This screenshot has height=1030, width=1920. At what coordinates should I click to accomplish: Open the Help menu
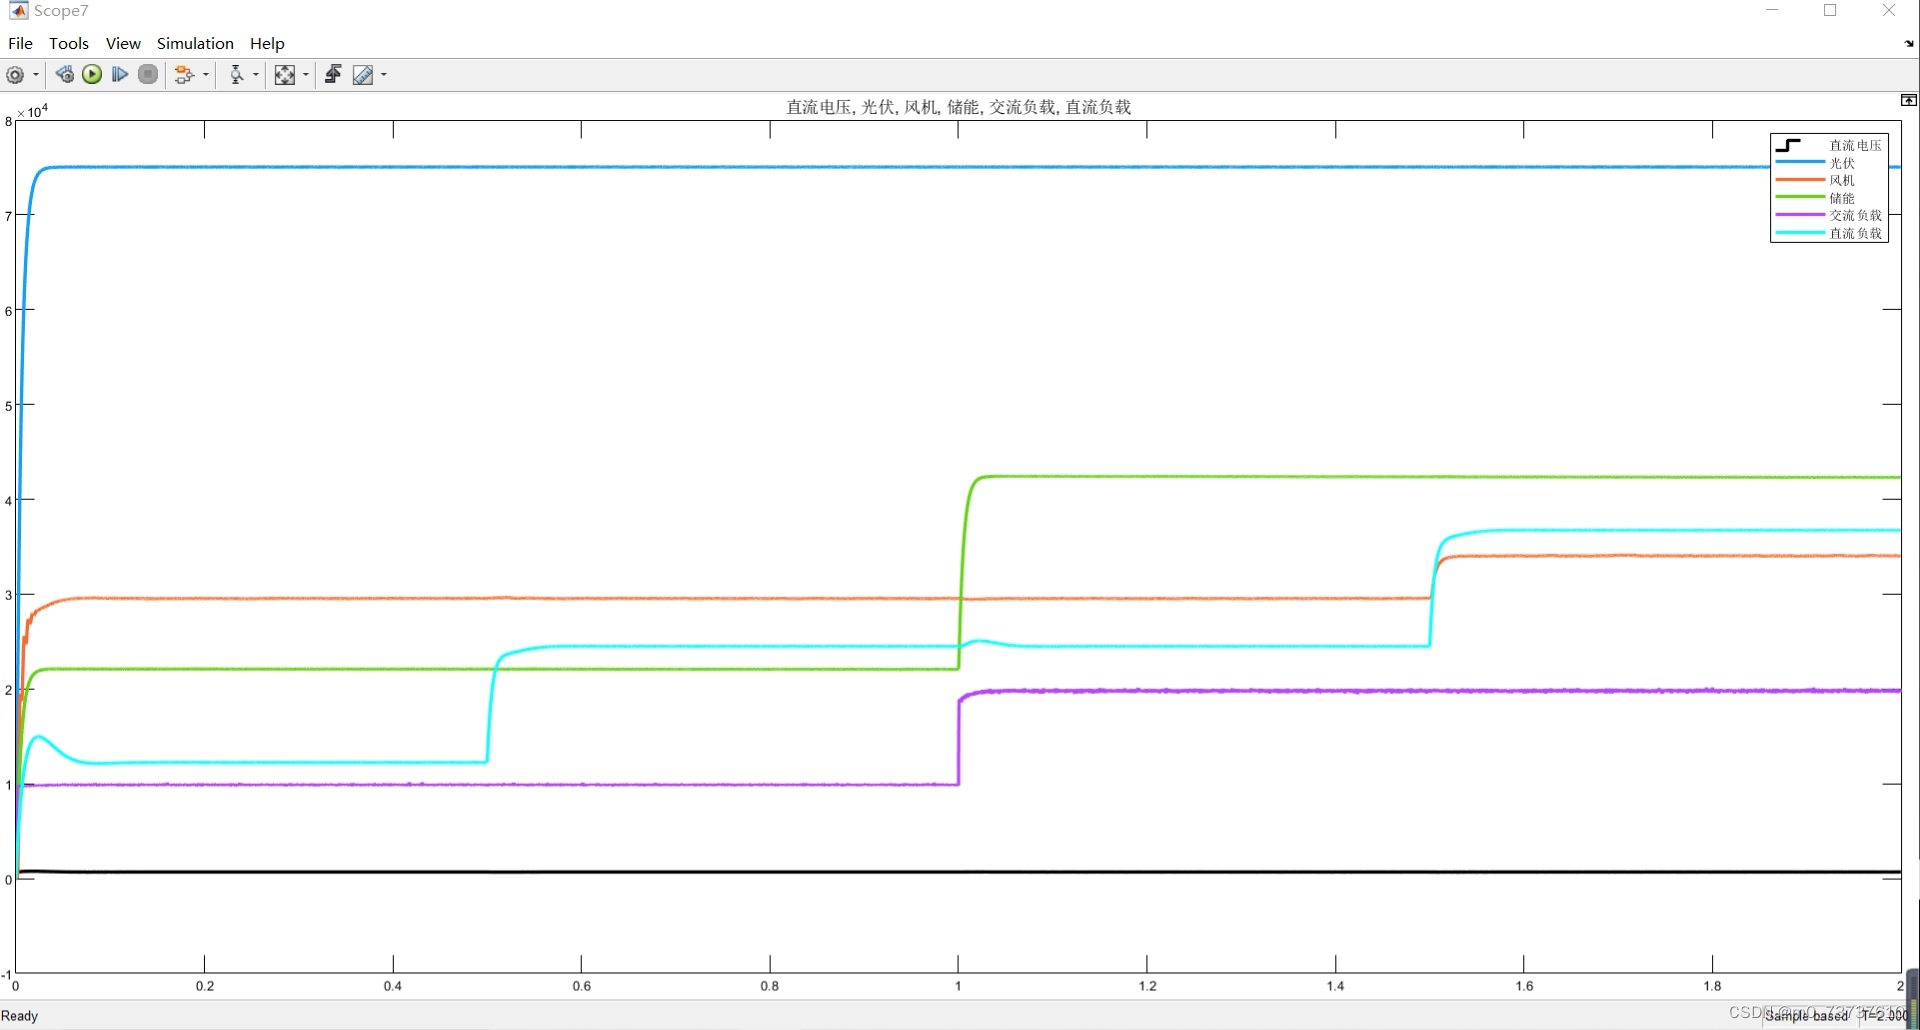pyautogui.click(x=267, y=43)
